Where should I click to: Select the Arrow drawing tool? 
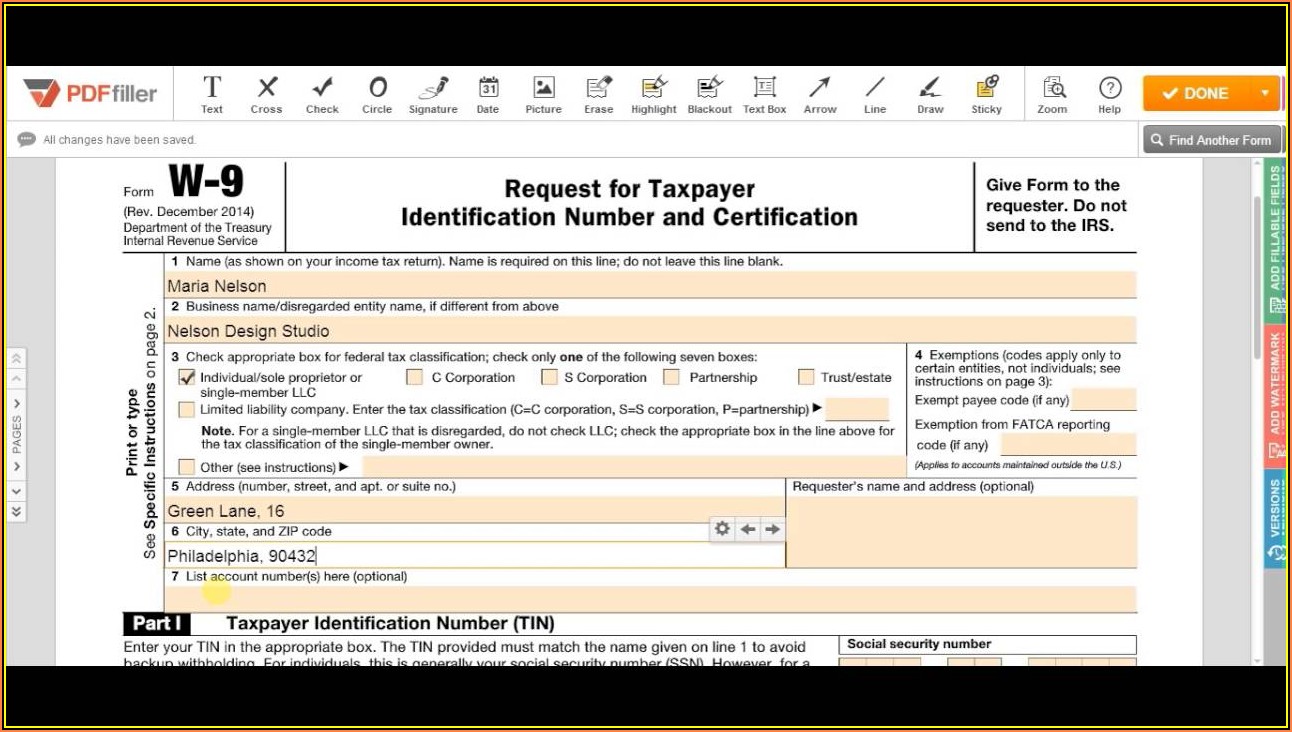pyautogui.click(x=820, y=94)
